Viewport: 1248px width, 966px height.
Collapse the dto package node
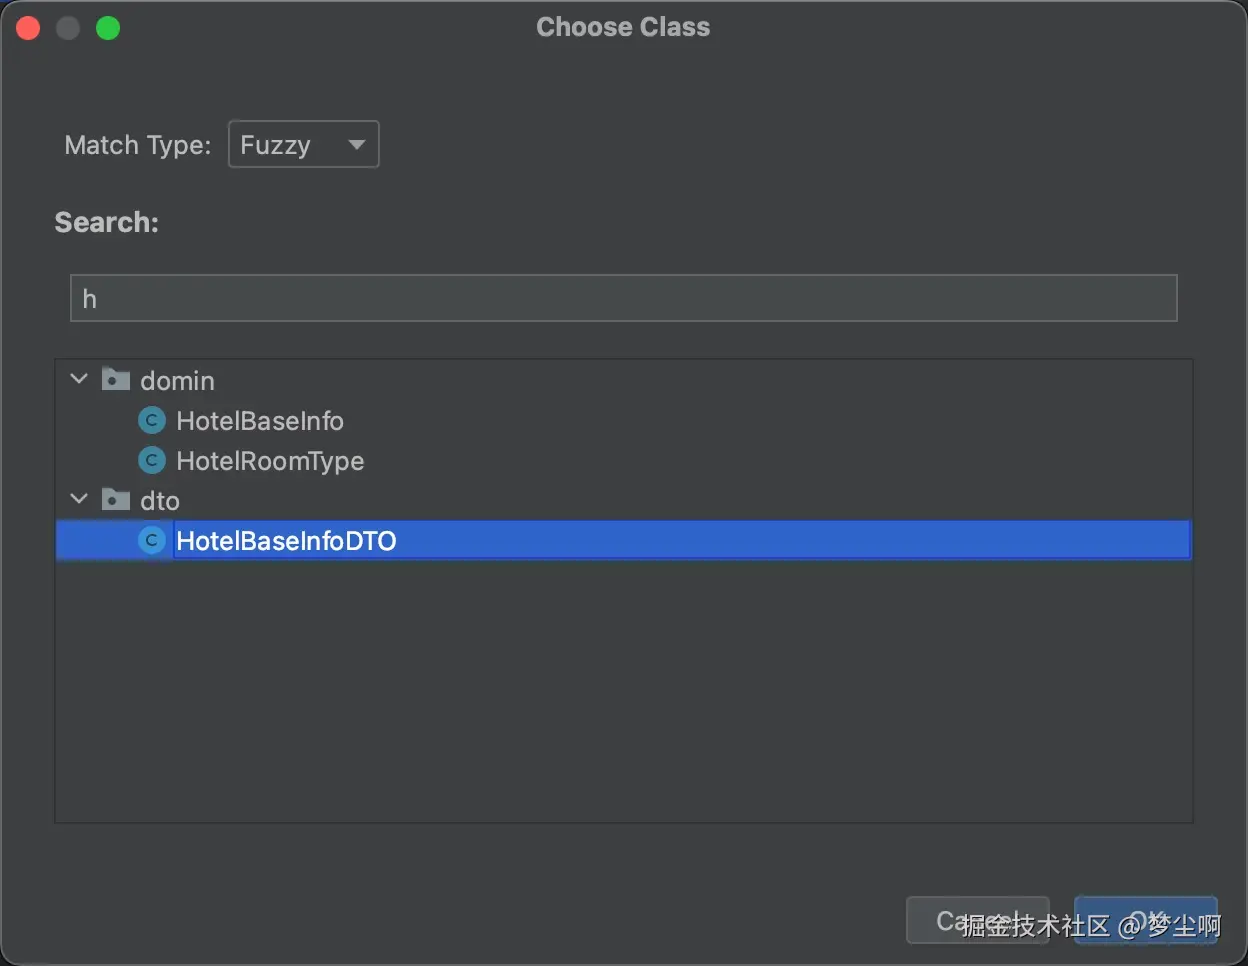click(79, 499)
